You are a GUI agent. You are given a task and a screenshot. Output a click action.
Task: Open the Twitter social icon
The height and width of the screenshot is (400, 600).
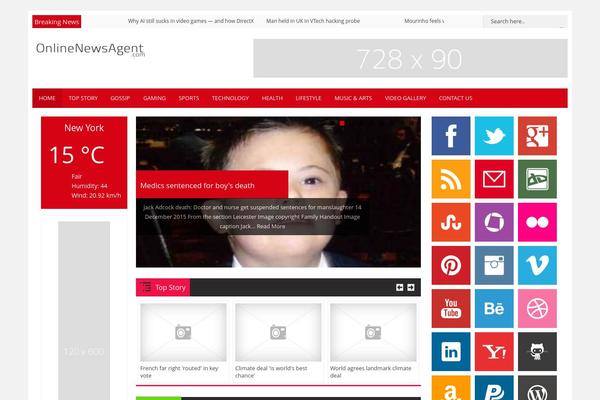(x=494, y=136)
